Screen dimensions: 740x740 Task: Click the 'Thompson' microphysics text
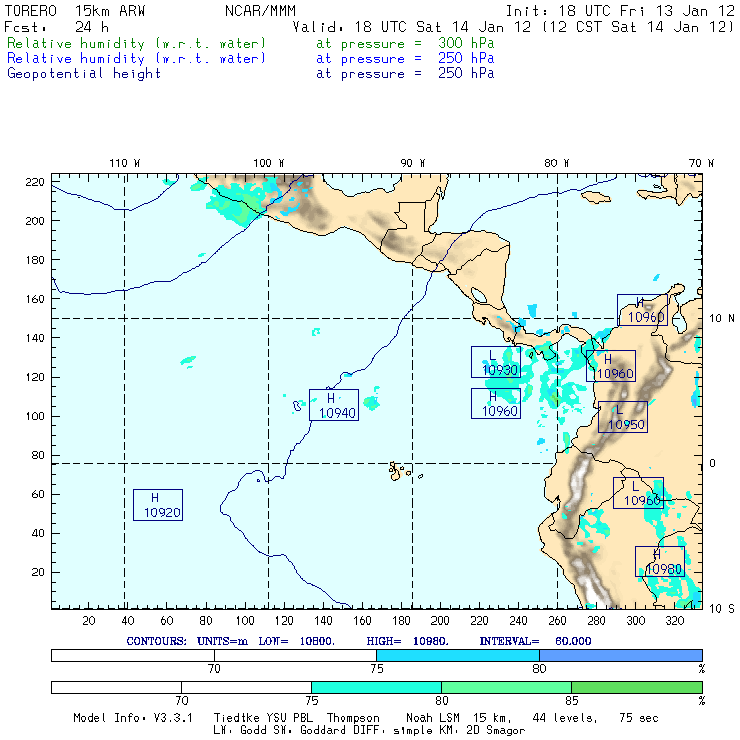[x=353, y=718]
